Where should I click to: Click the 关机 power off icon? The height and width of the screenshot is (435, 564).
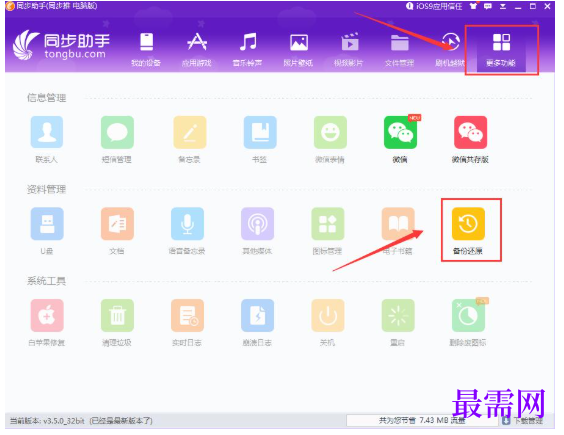[x=328, y=315]
